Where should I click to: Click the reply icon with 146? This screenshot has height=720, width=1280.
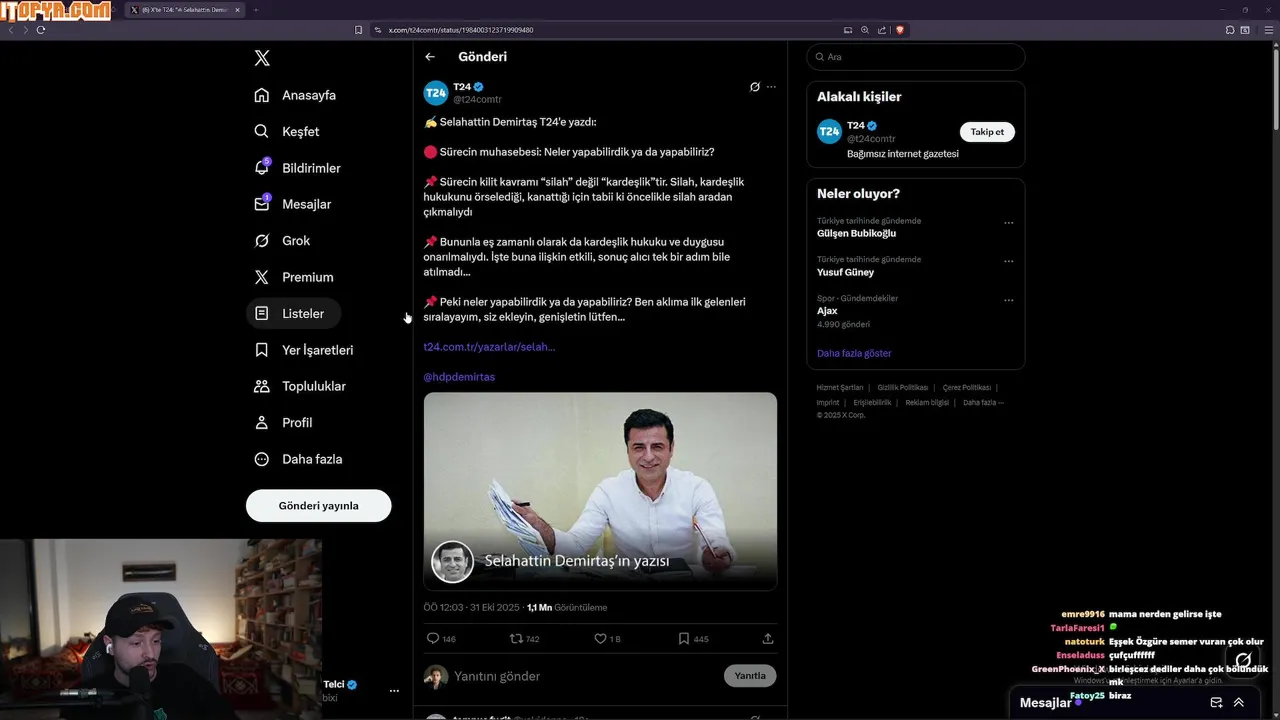433,638
